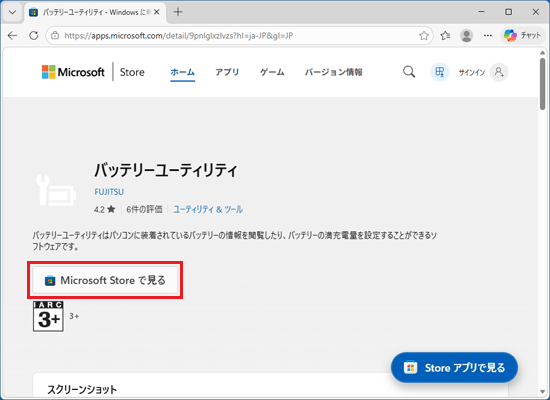Select the ゲーム navigation tab

(x=272, y=72)
